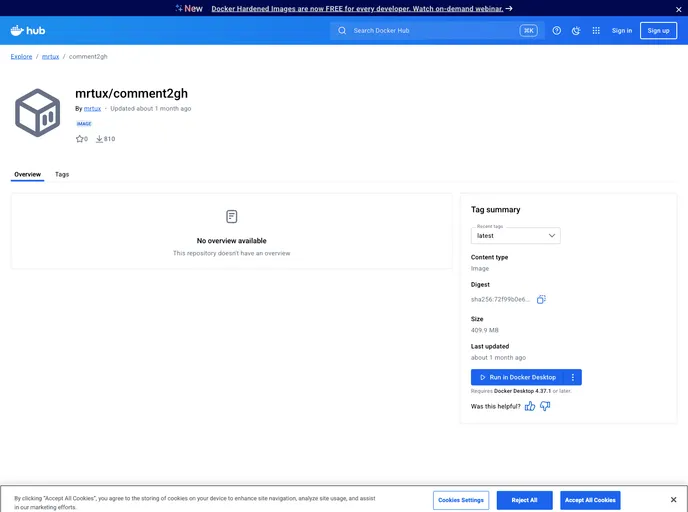Screen dimensions: 688x512
Task: Open the apps grid menu icon
Action: [x=596, y=31]
